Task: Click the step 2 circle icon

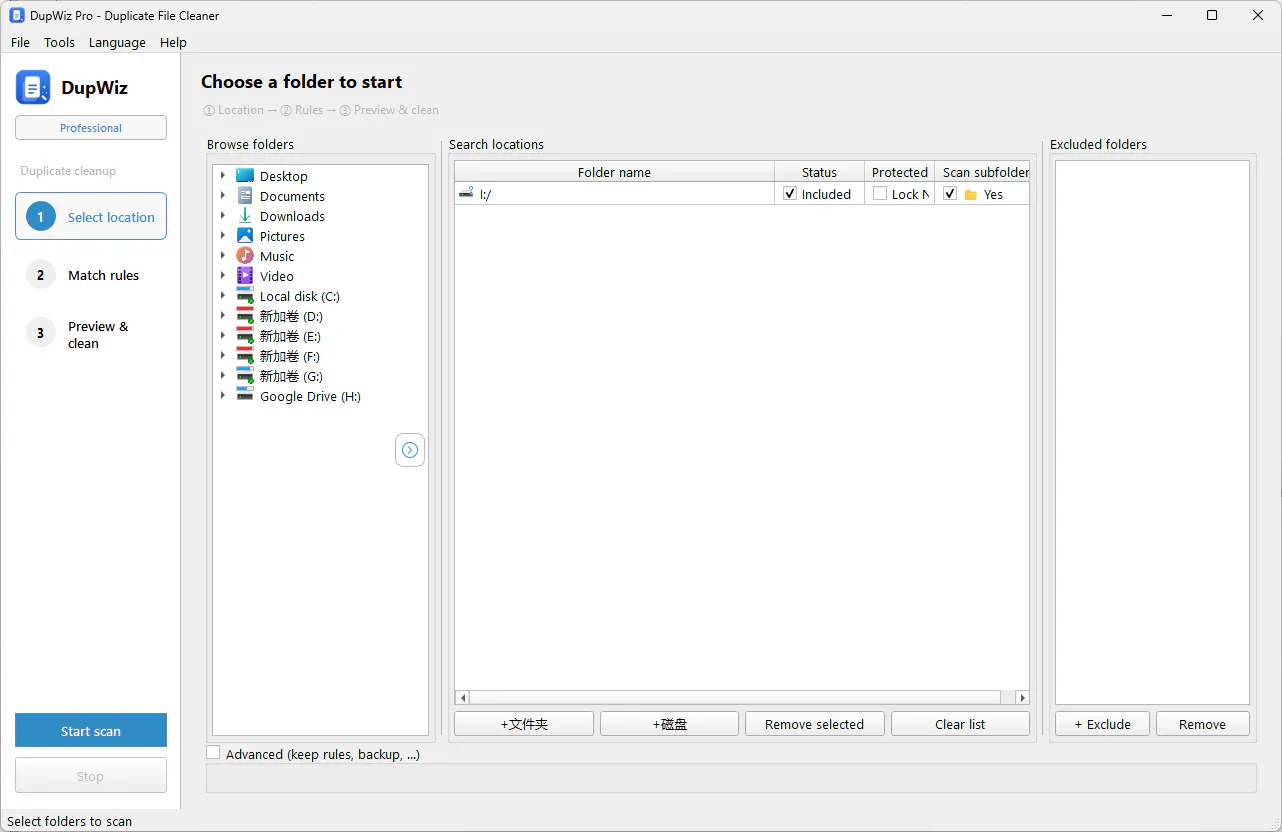Action: [x=41, y=275]
